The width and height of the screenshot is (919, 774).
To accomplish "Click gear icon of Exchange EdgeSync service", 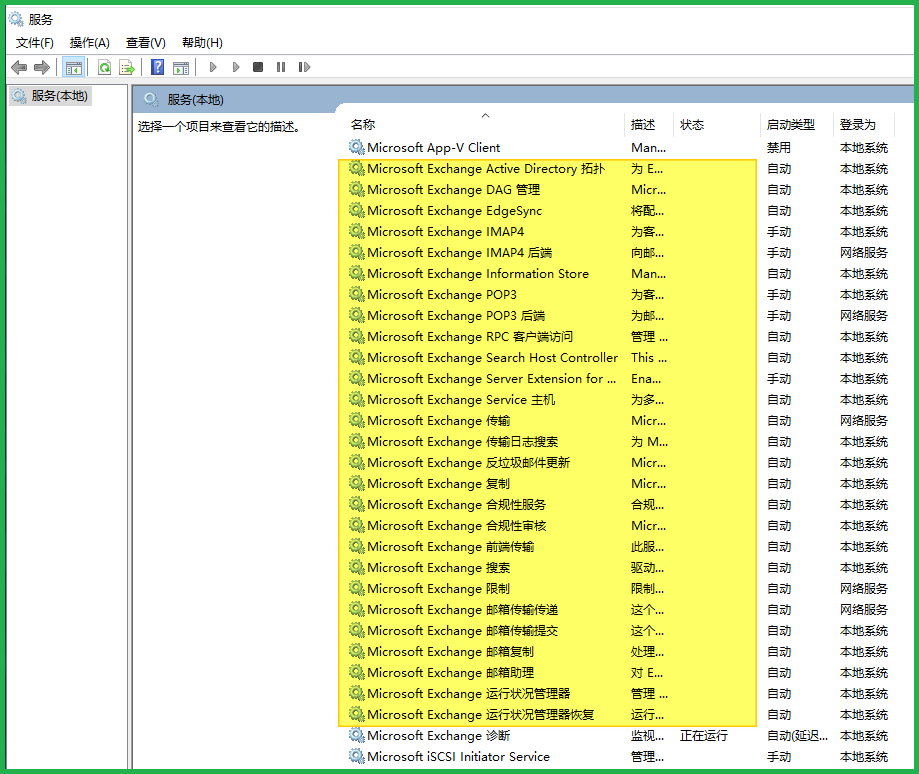I will click(356, 210).
